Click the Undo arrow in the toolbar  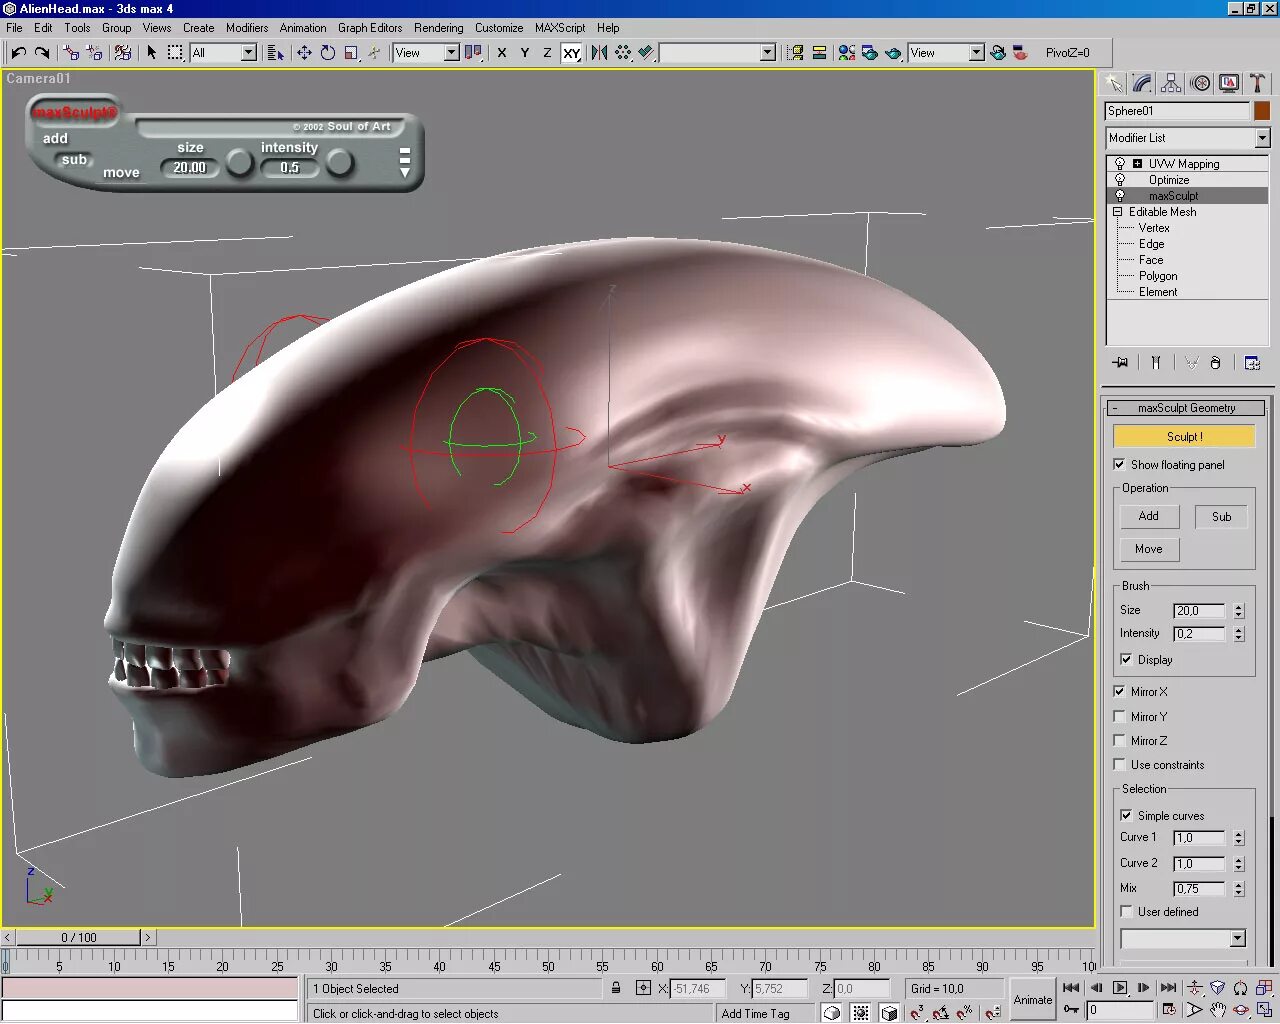18,53
